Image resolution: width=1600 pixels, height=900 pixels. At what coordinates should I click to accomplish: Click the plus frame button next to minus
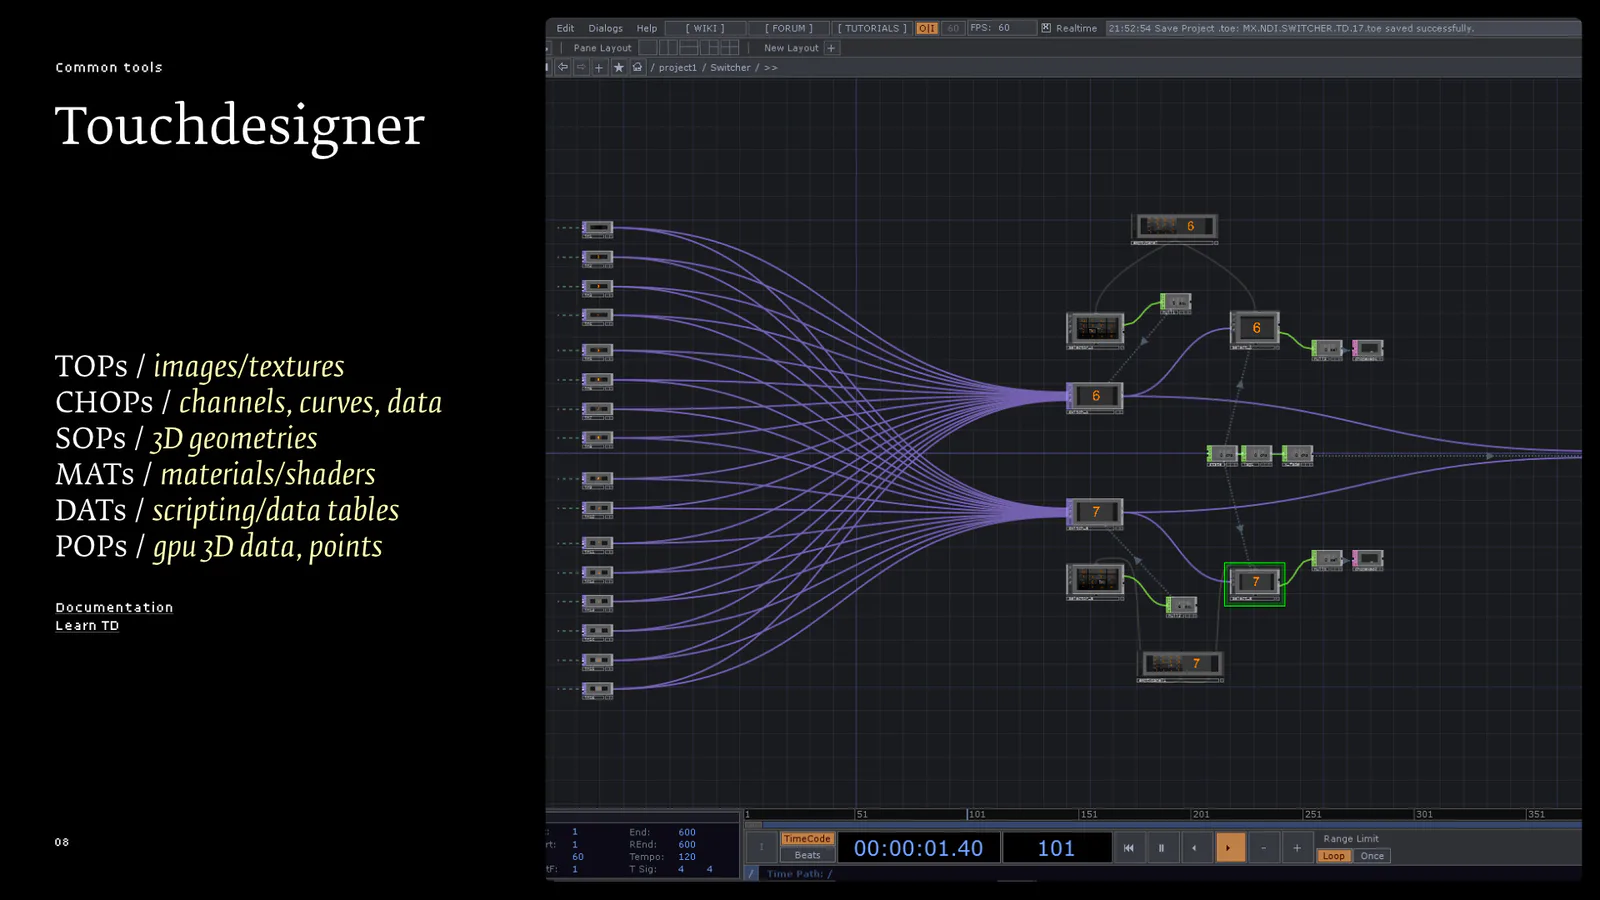point(1297,848)
